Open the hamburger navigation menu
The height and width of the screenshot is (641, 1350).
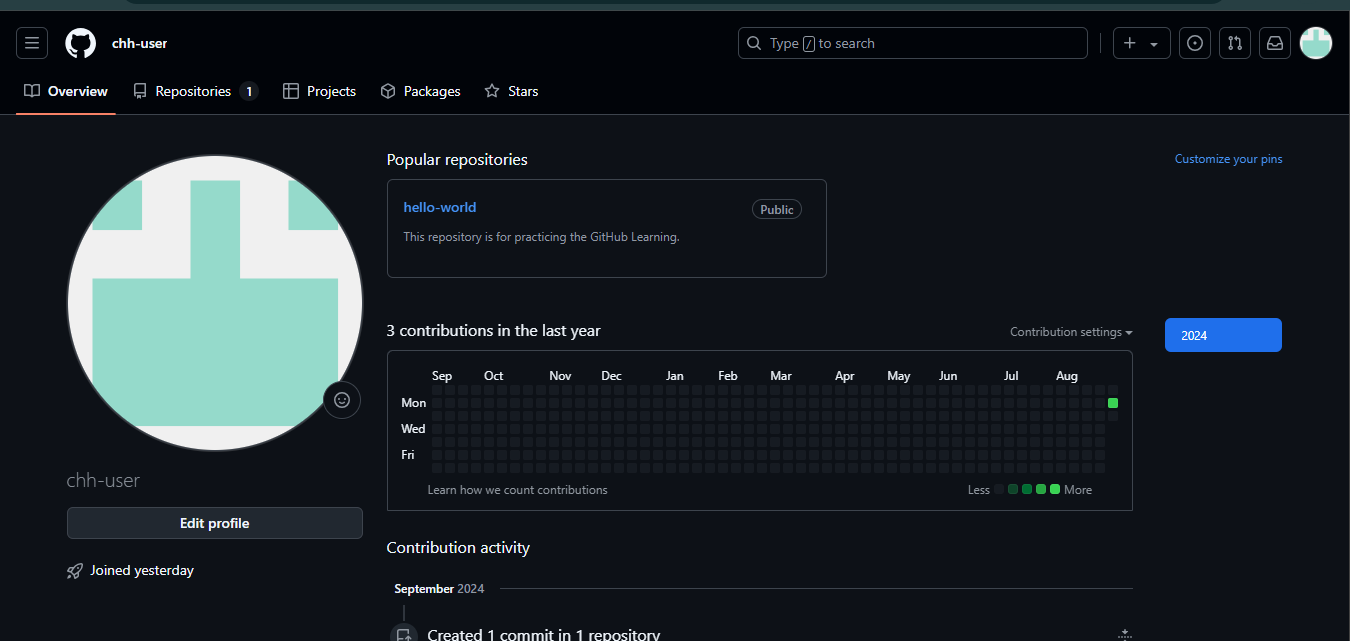coord(32,43)
